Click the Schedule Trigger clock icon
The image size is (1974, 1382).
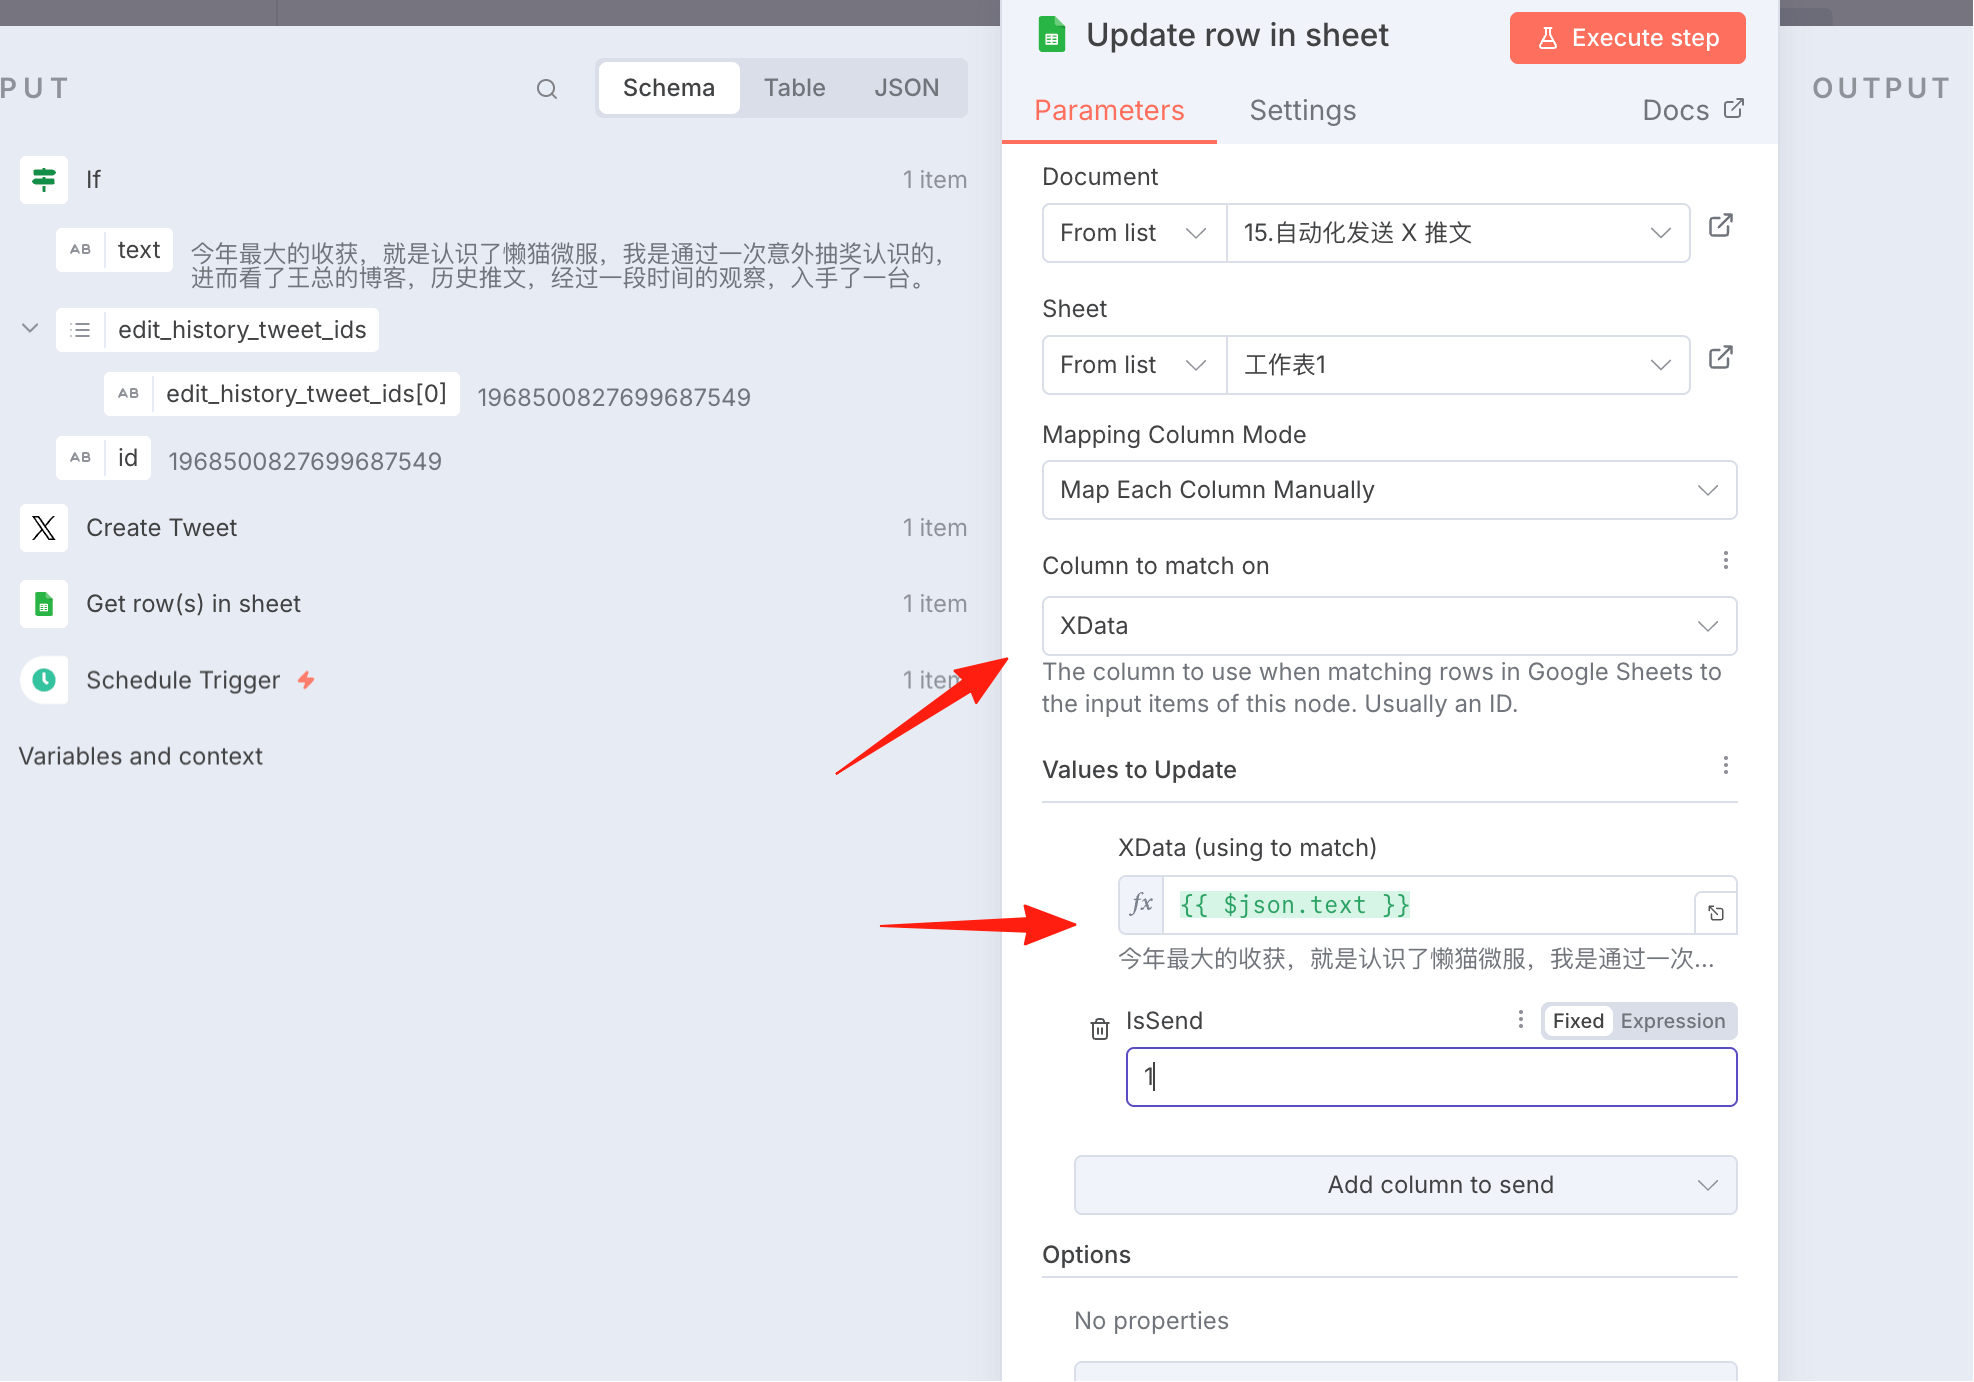44,680
